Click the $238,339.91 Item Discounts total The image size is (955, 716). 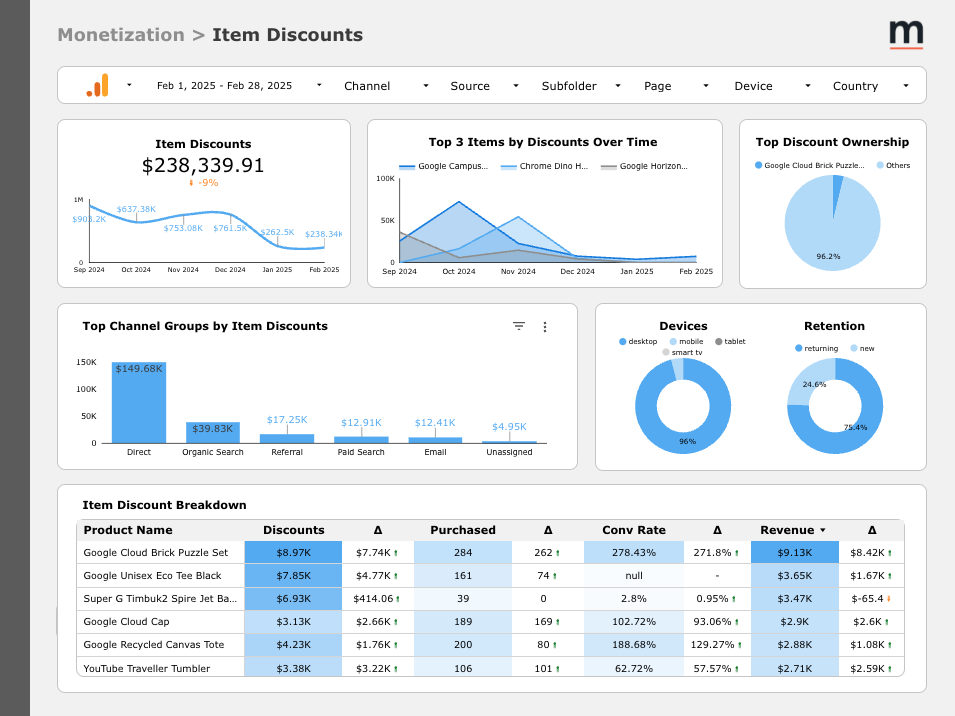point(203,166)
